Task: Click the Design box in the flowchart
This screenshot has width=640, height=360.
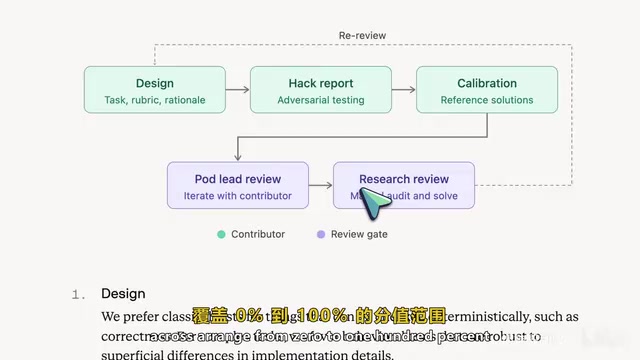Action: pos(155,90)
